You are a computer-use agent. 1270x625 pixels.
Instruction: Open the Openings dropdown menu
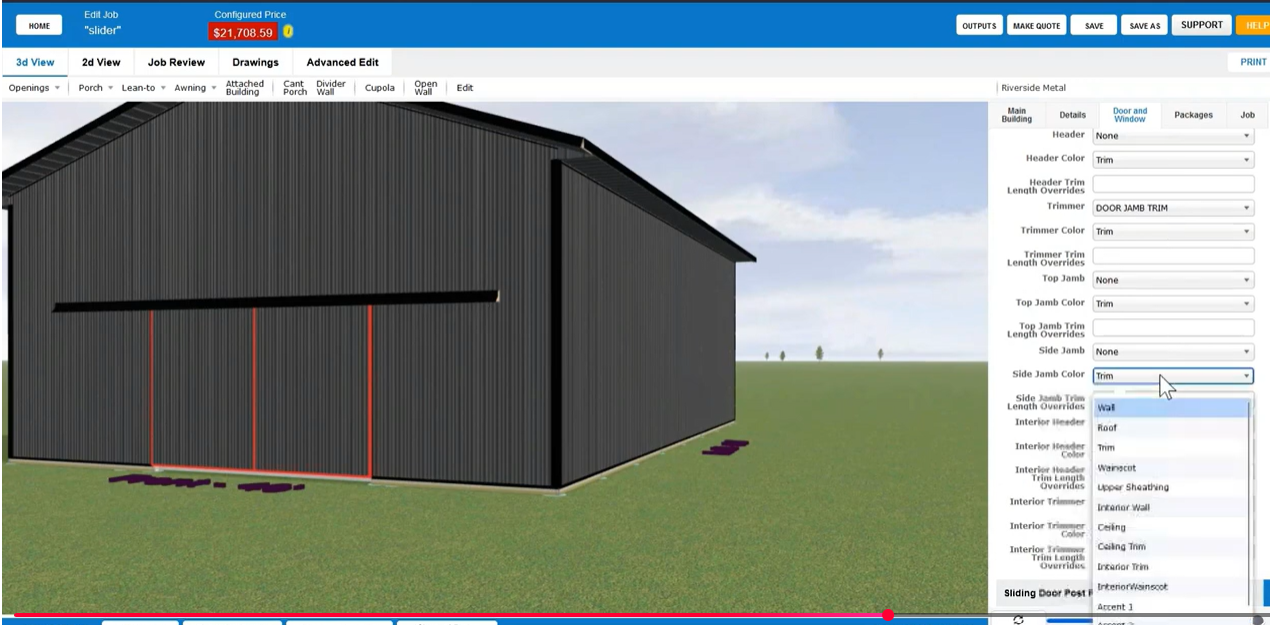point(34,88)
